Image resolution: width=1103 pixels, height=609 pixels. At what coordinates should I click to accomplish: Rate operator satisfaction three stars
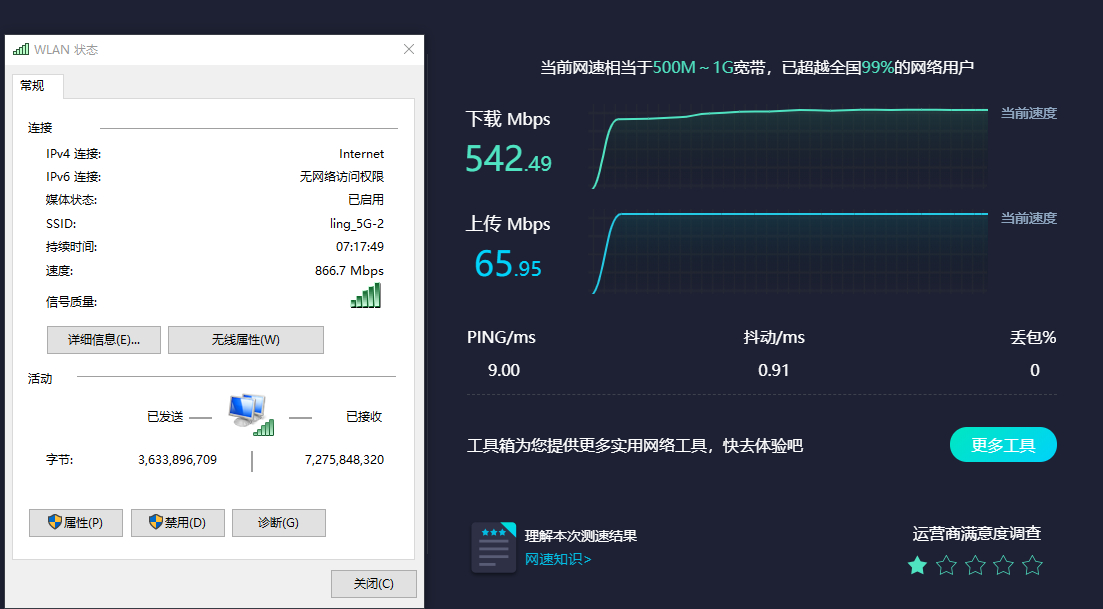pos(975,565)
